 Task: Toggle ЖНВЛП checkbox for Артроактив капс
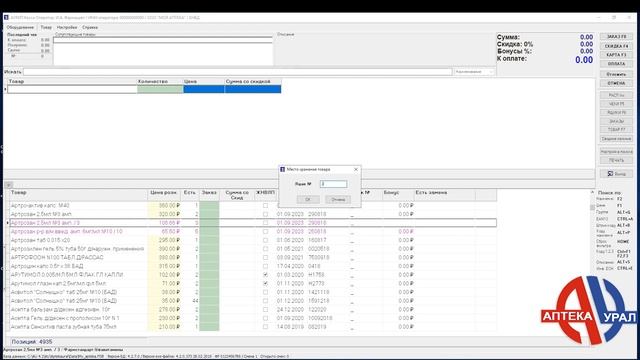tap(265, 205)
